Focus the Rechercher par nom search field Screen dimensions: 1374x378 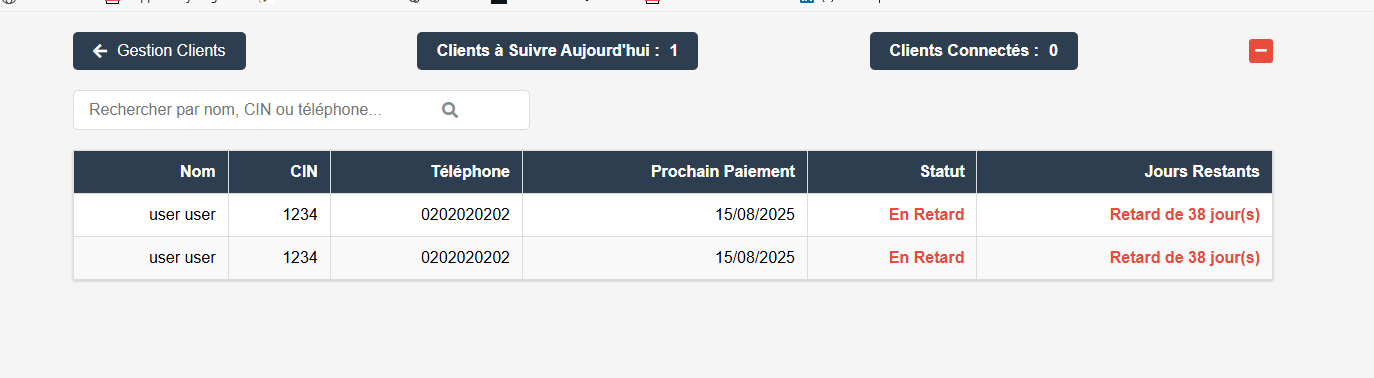pyautogui.click(x=301, y=110)
